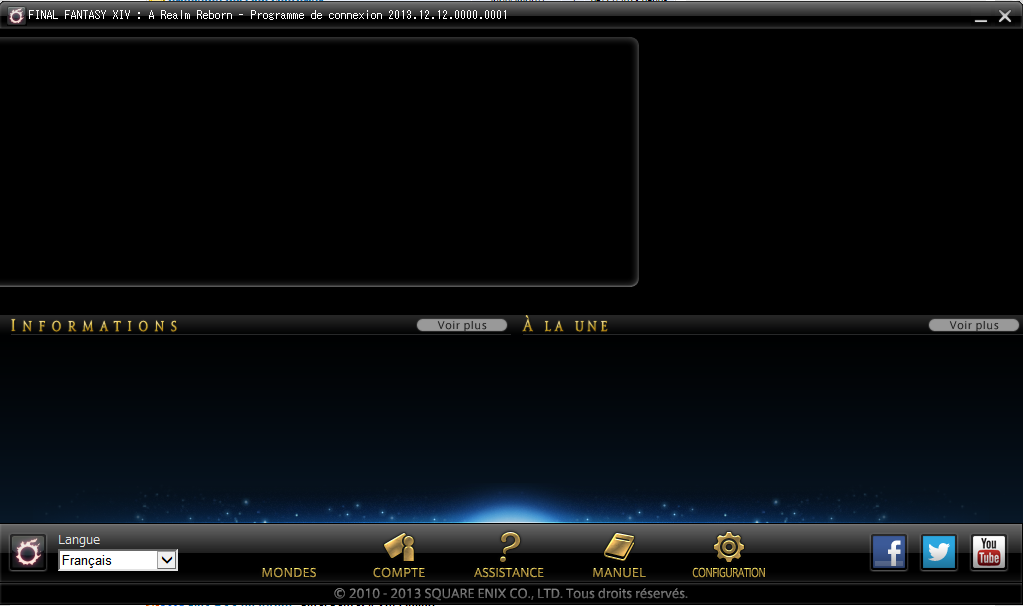Click Voir plus beside À la une

973,325
